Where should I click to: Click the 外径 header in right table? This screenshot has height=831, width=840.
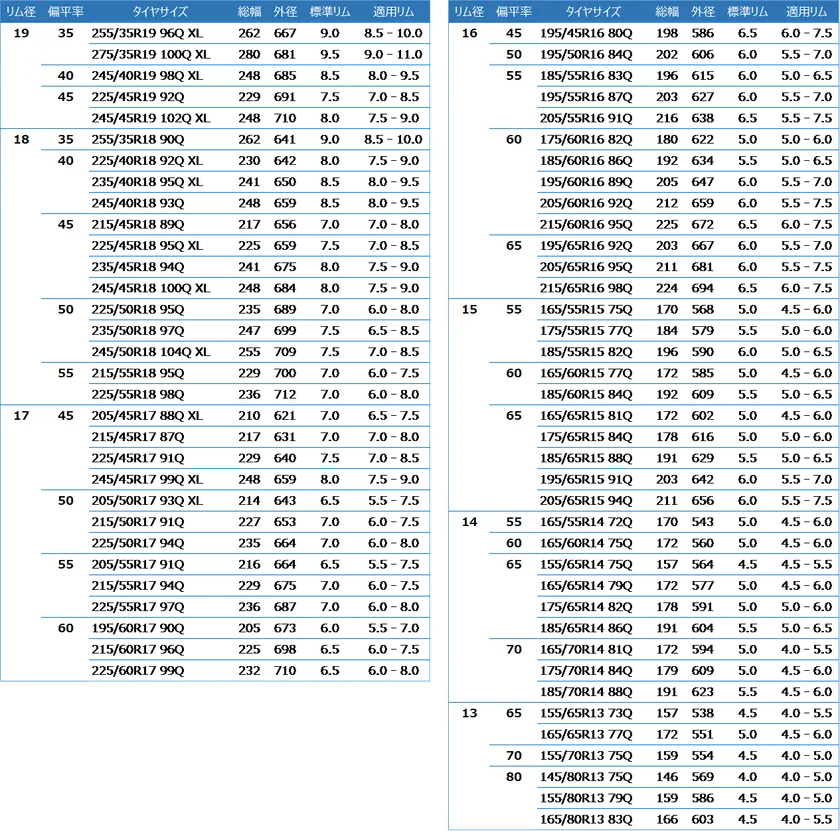pyautogui.click(x=702, y=11)
